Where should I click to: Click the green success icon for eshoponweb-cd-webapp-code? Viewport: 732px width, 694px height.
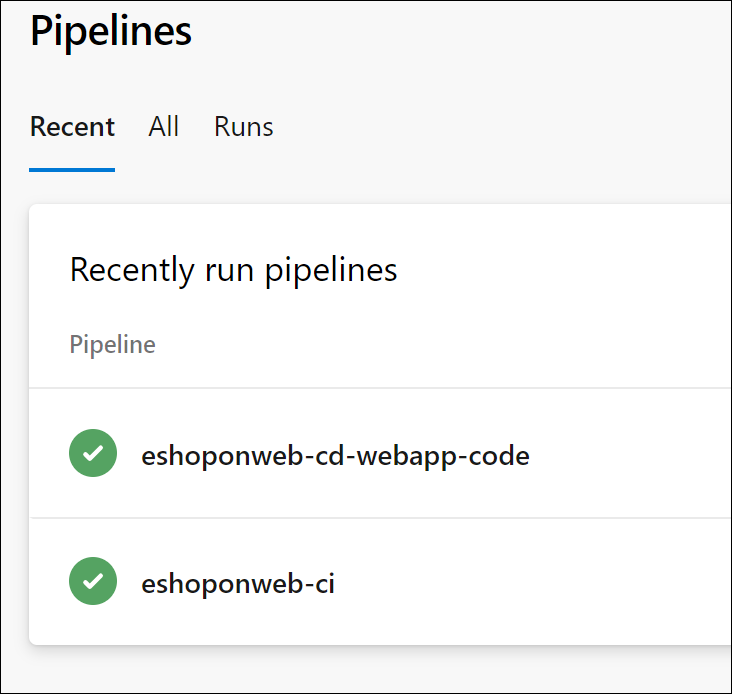tap(93, 454)
